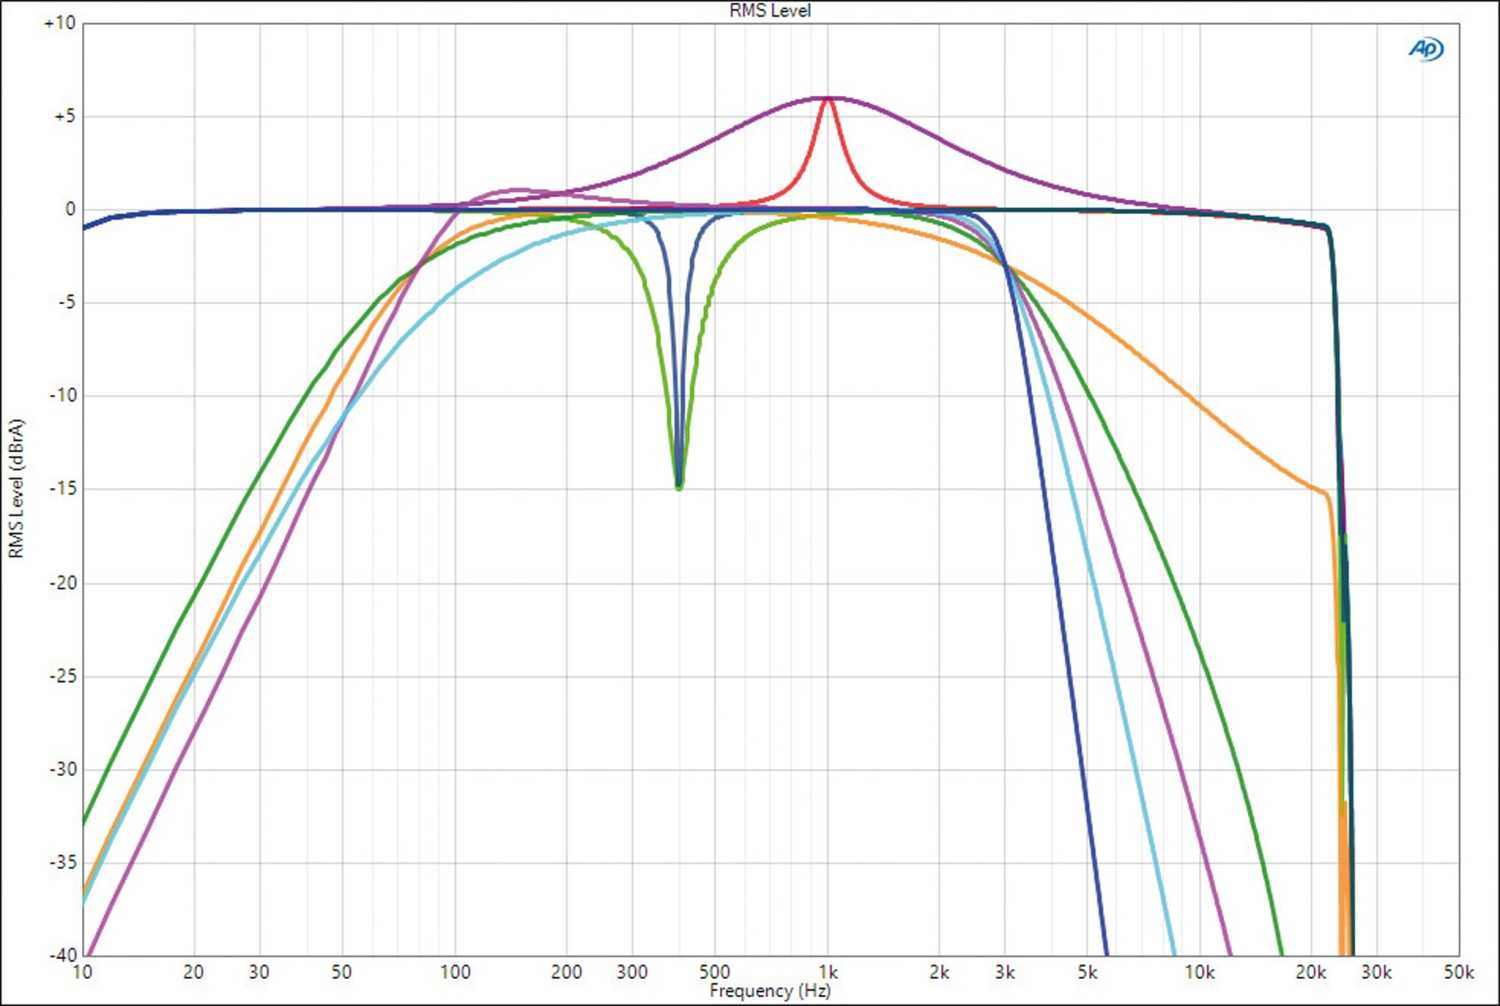Click the notch bottom near 400 Hz

679,486
